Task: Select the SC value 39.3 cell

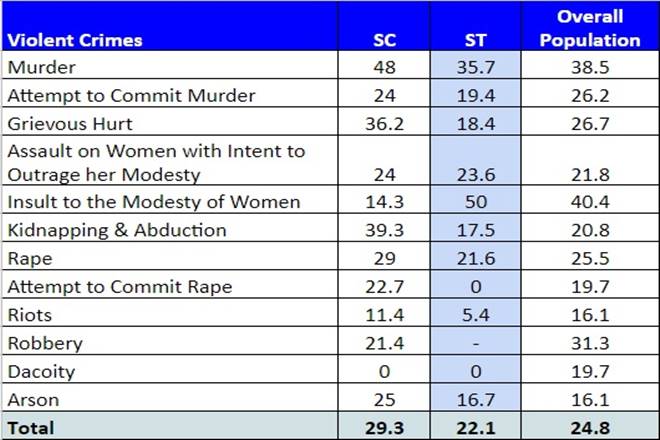Action: click(384, 230)
